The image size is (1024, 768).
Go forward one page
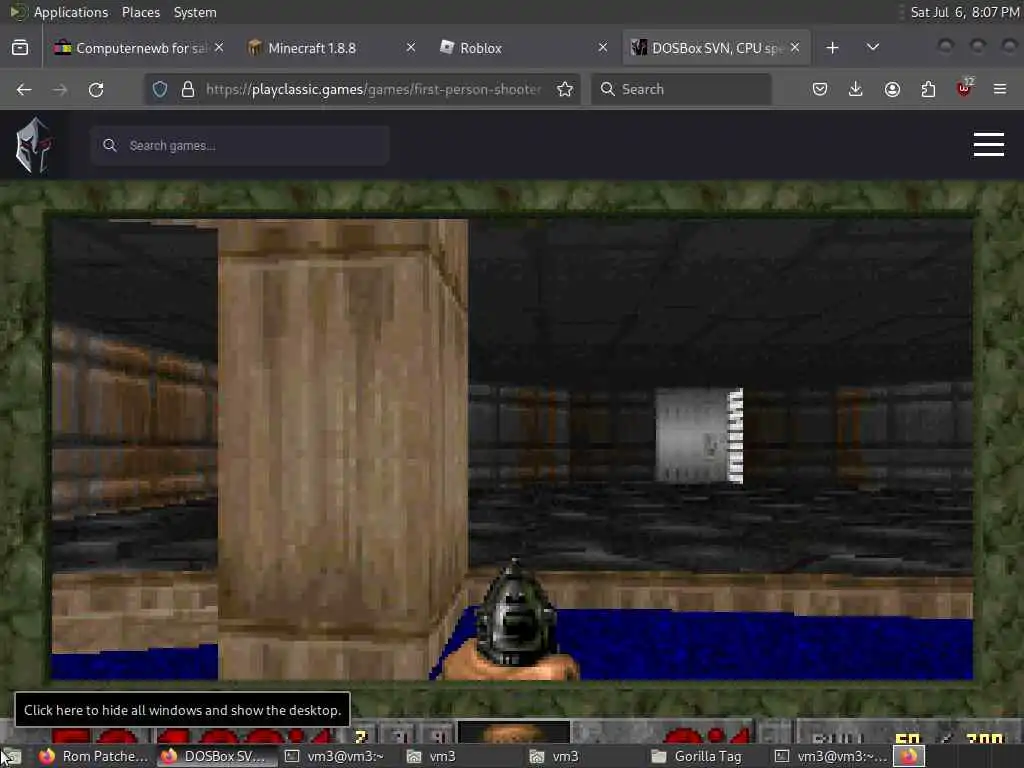(60, 89)
